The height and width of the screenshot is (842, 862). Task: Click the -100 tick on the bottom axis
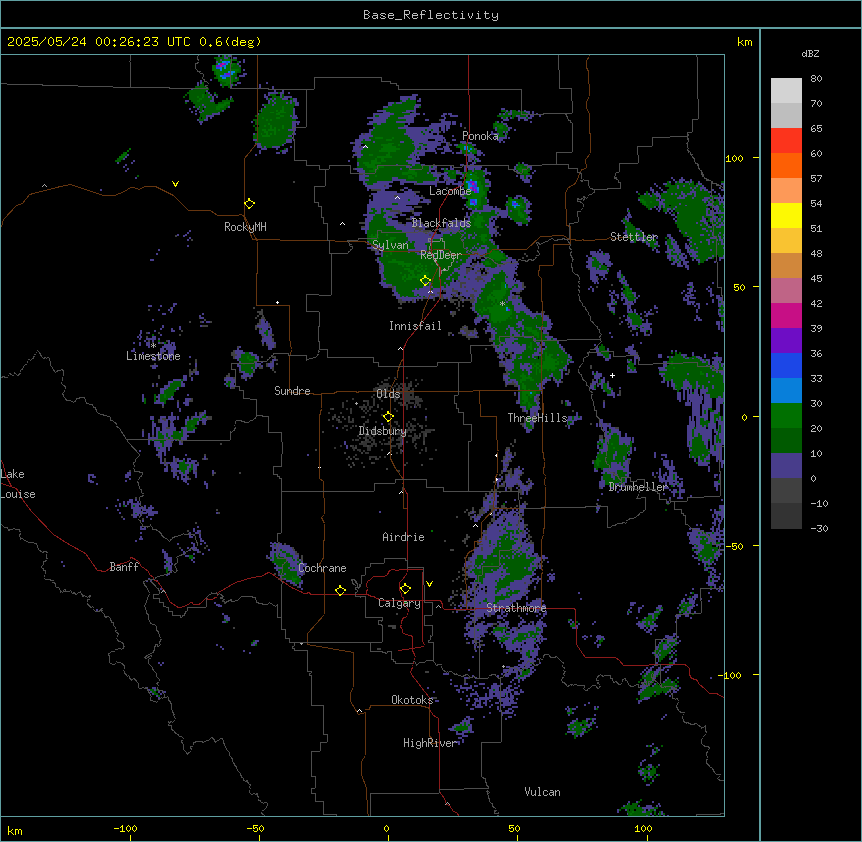[126, 828]
